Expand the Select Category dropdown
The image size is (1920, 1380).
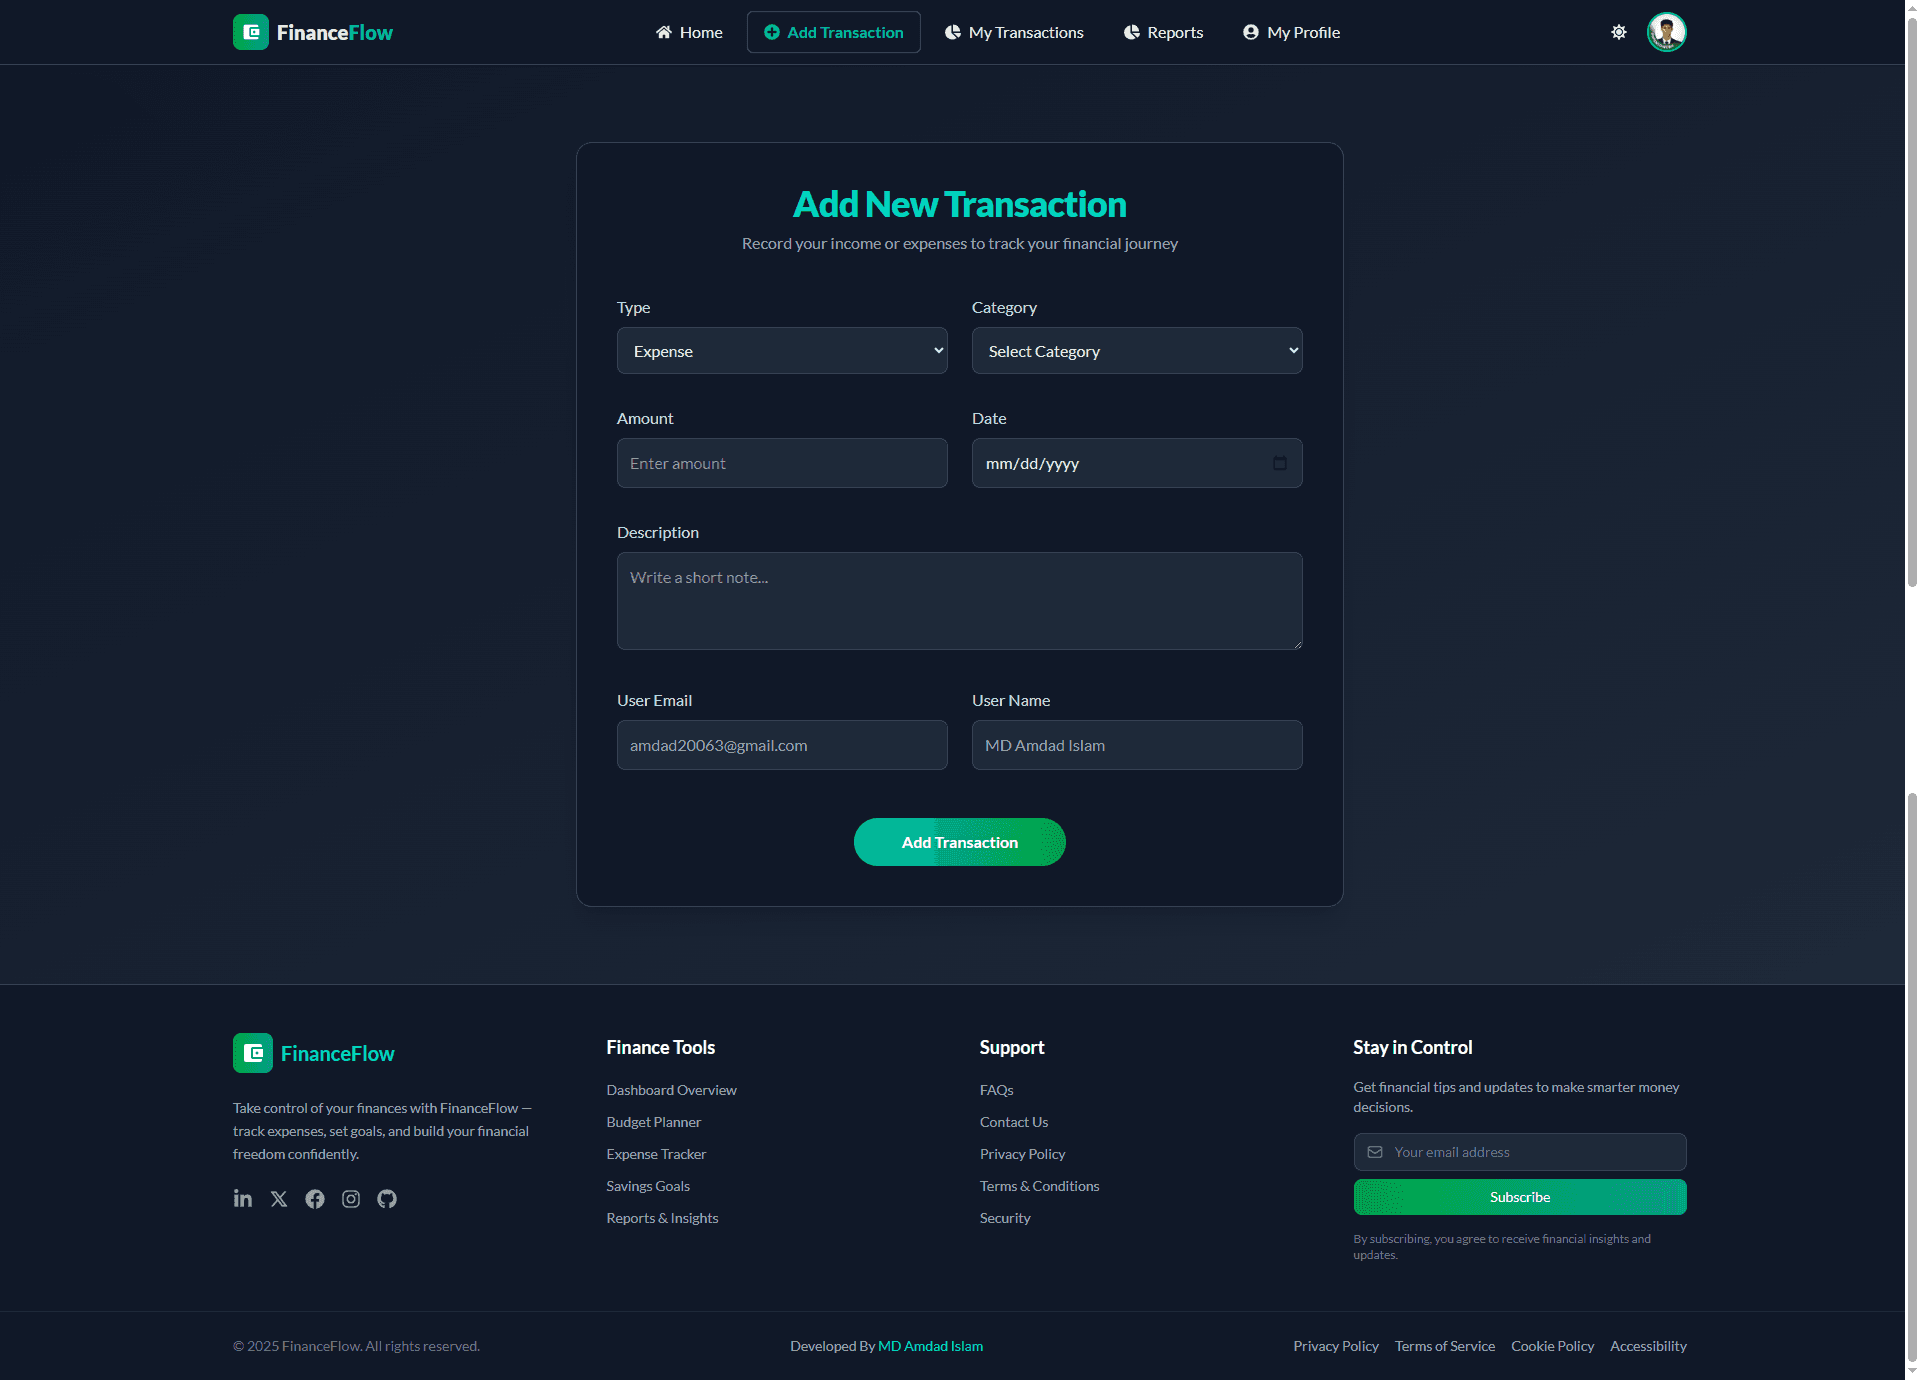(1137, 351)
